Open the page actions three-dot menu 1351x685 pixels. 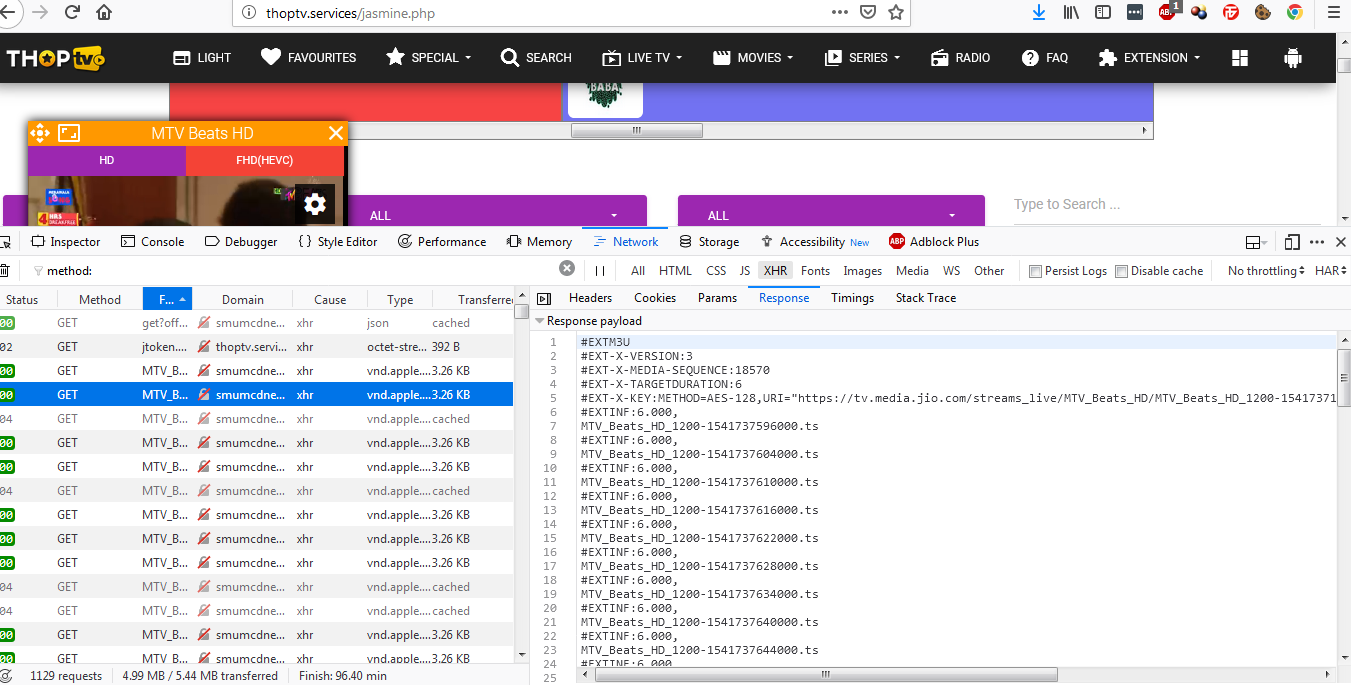pos(840,13)
